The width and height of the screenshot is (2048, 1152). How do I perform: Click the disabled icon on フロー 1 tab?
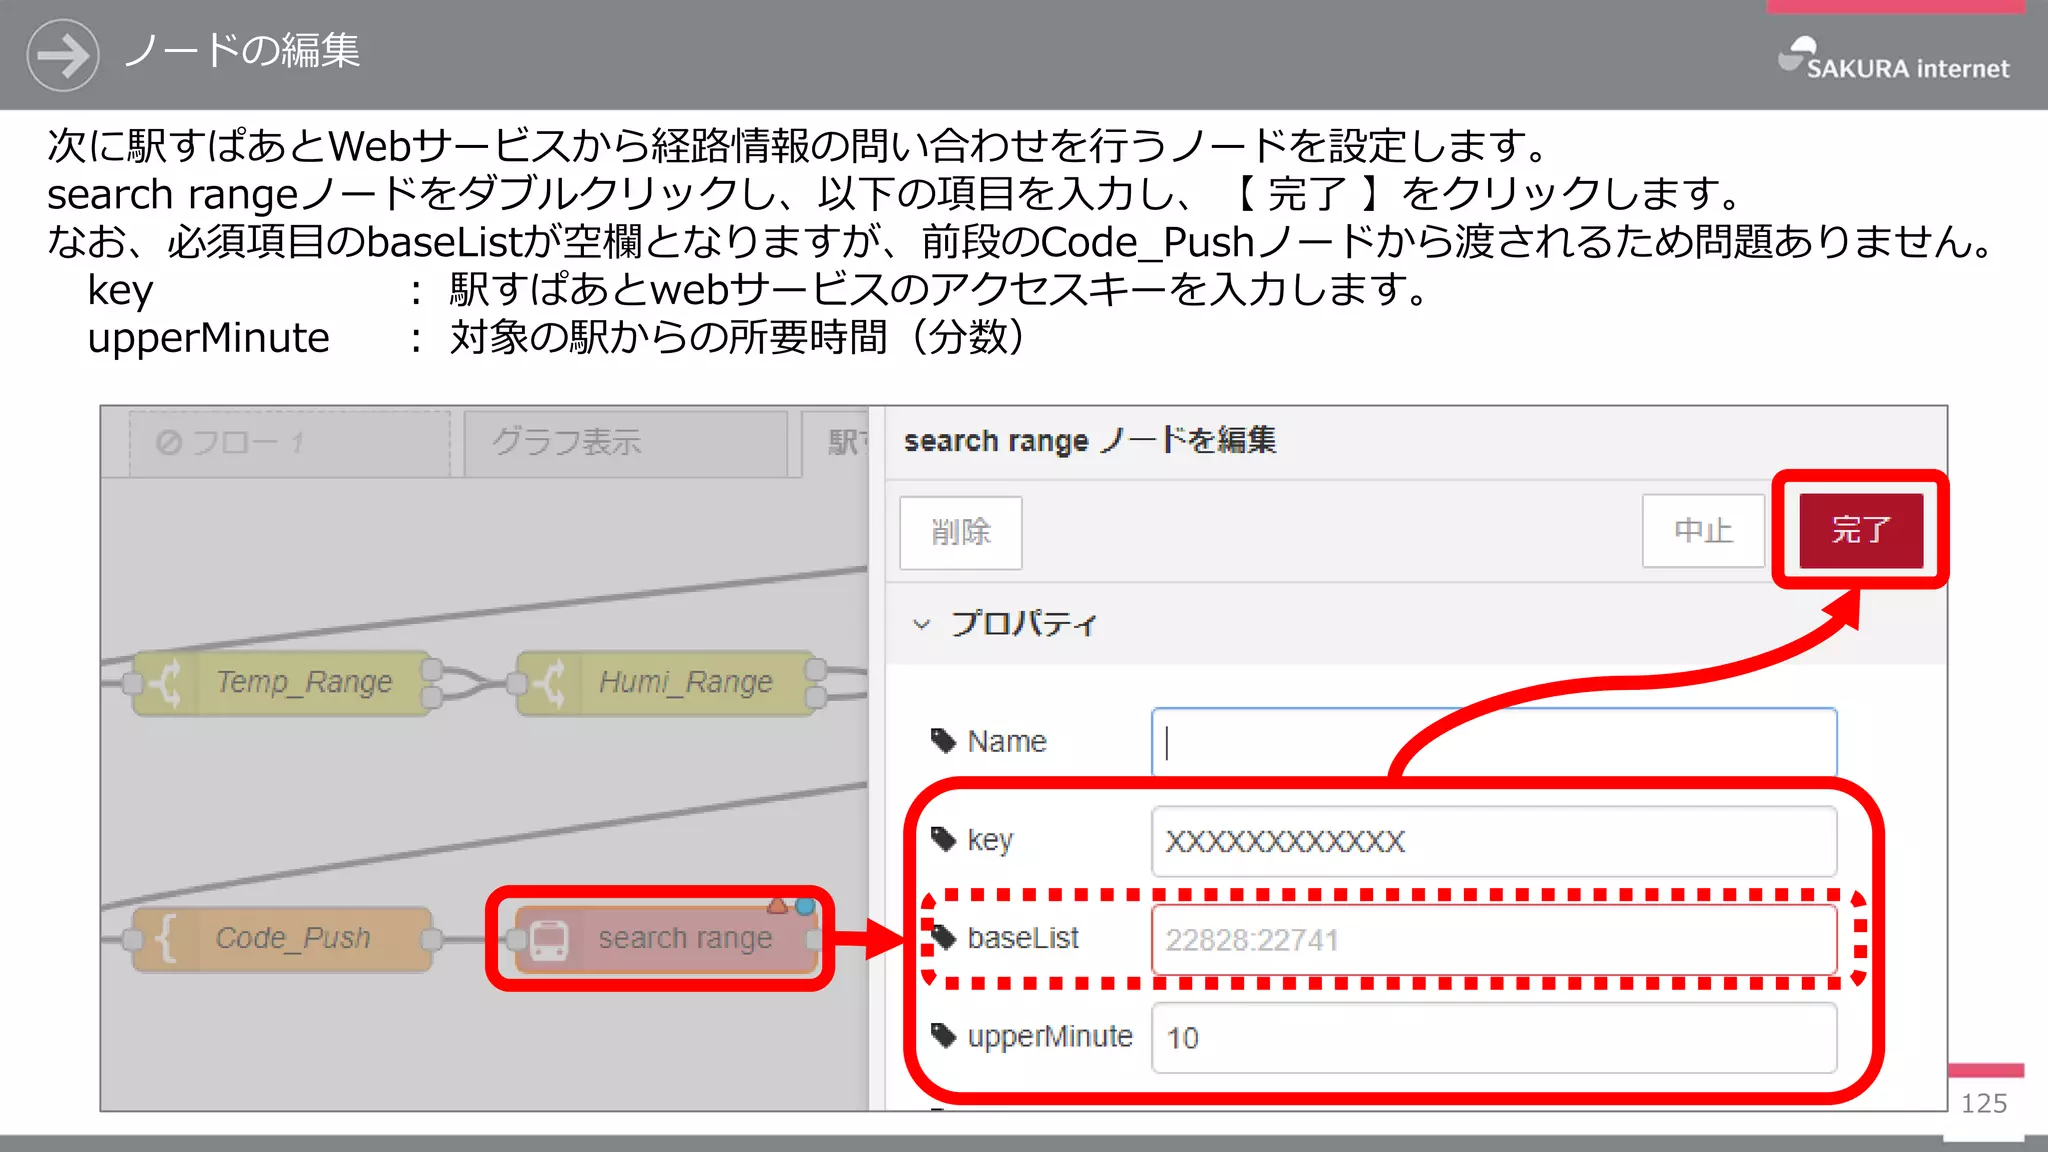click(x=169, y=442)
